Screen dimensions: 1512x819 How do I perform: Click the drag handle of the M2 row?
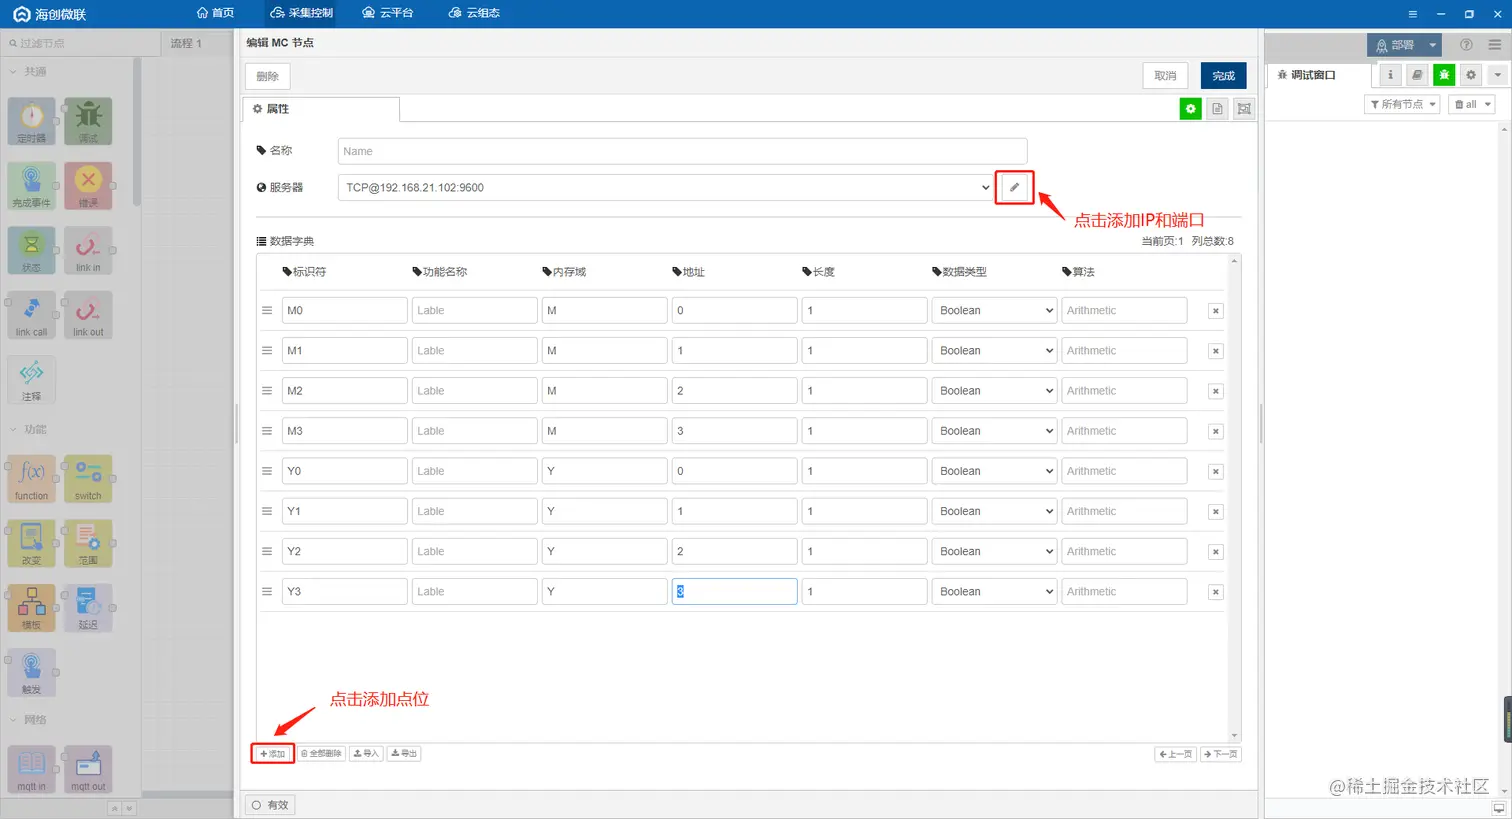267,391
